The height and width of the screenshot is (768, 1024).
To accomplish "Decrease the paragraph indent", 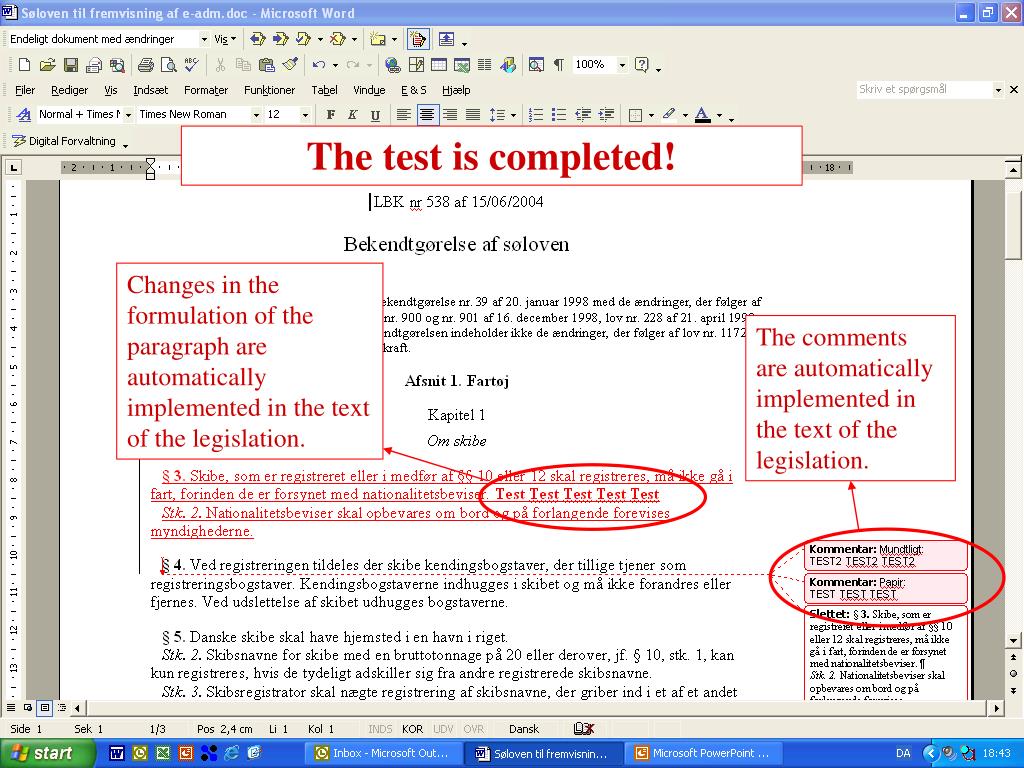I will click(583, 115).
